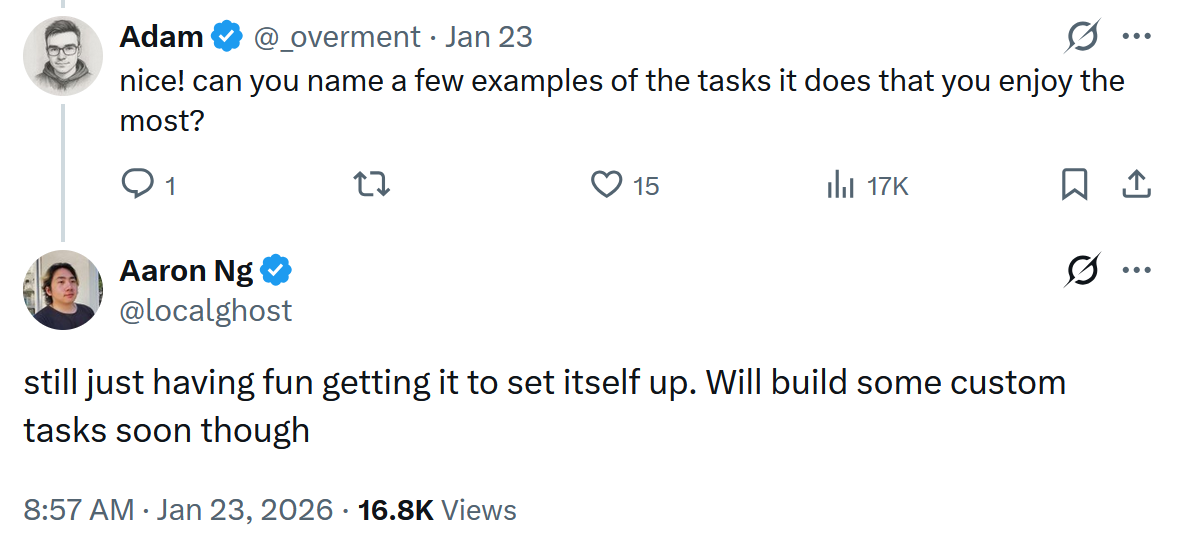1177x545 pixels.
Task: Click the Aaron Ng display name
Action: (x=186, y=271)
